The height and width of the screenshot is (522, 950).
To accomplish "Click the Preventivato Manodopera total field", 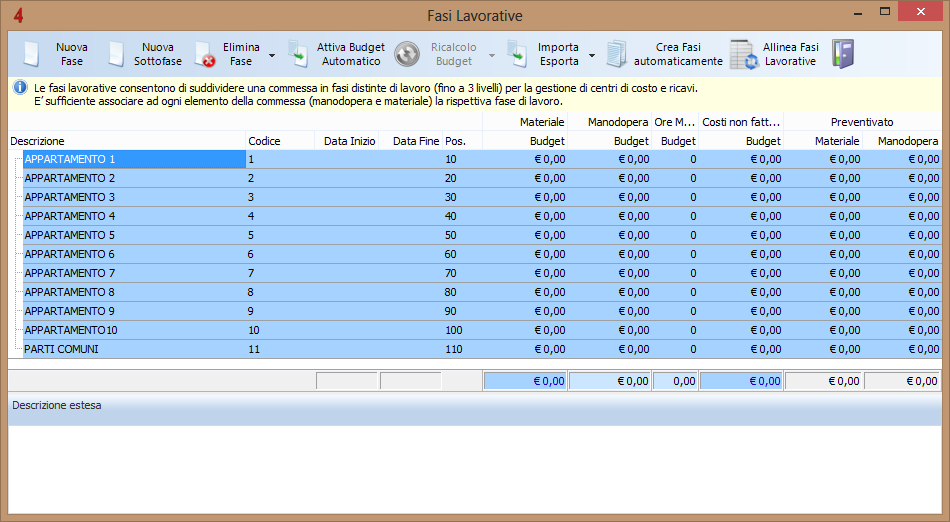I will 902,381.
